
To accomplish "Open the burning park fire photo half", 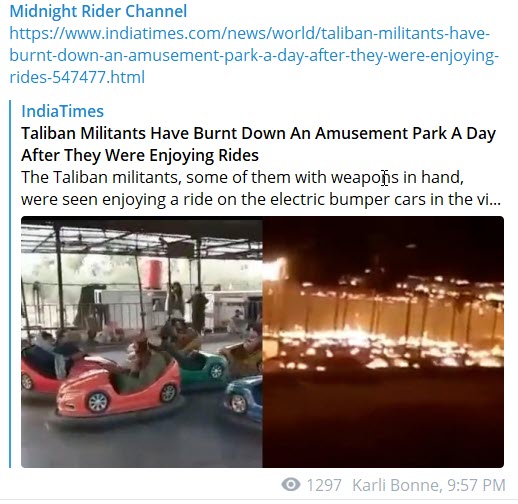I will (x=383, y=342).
